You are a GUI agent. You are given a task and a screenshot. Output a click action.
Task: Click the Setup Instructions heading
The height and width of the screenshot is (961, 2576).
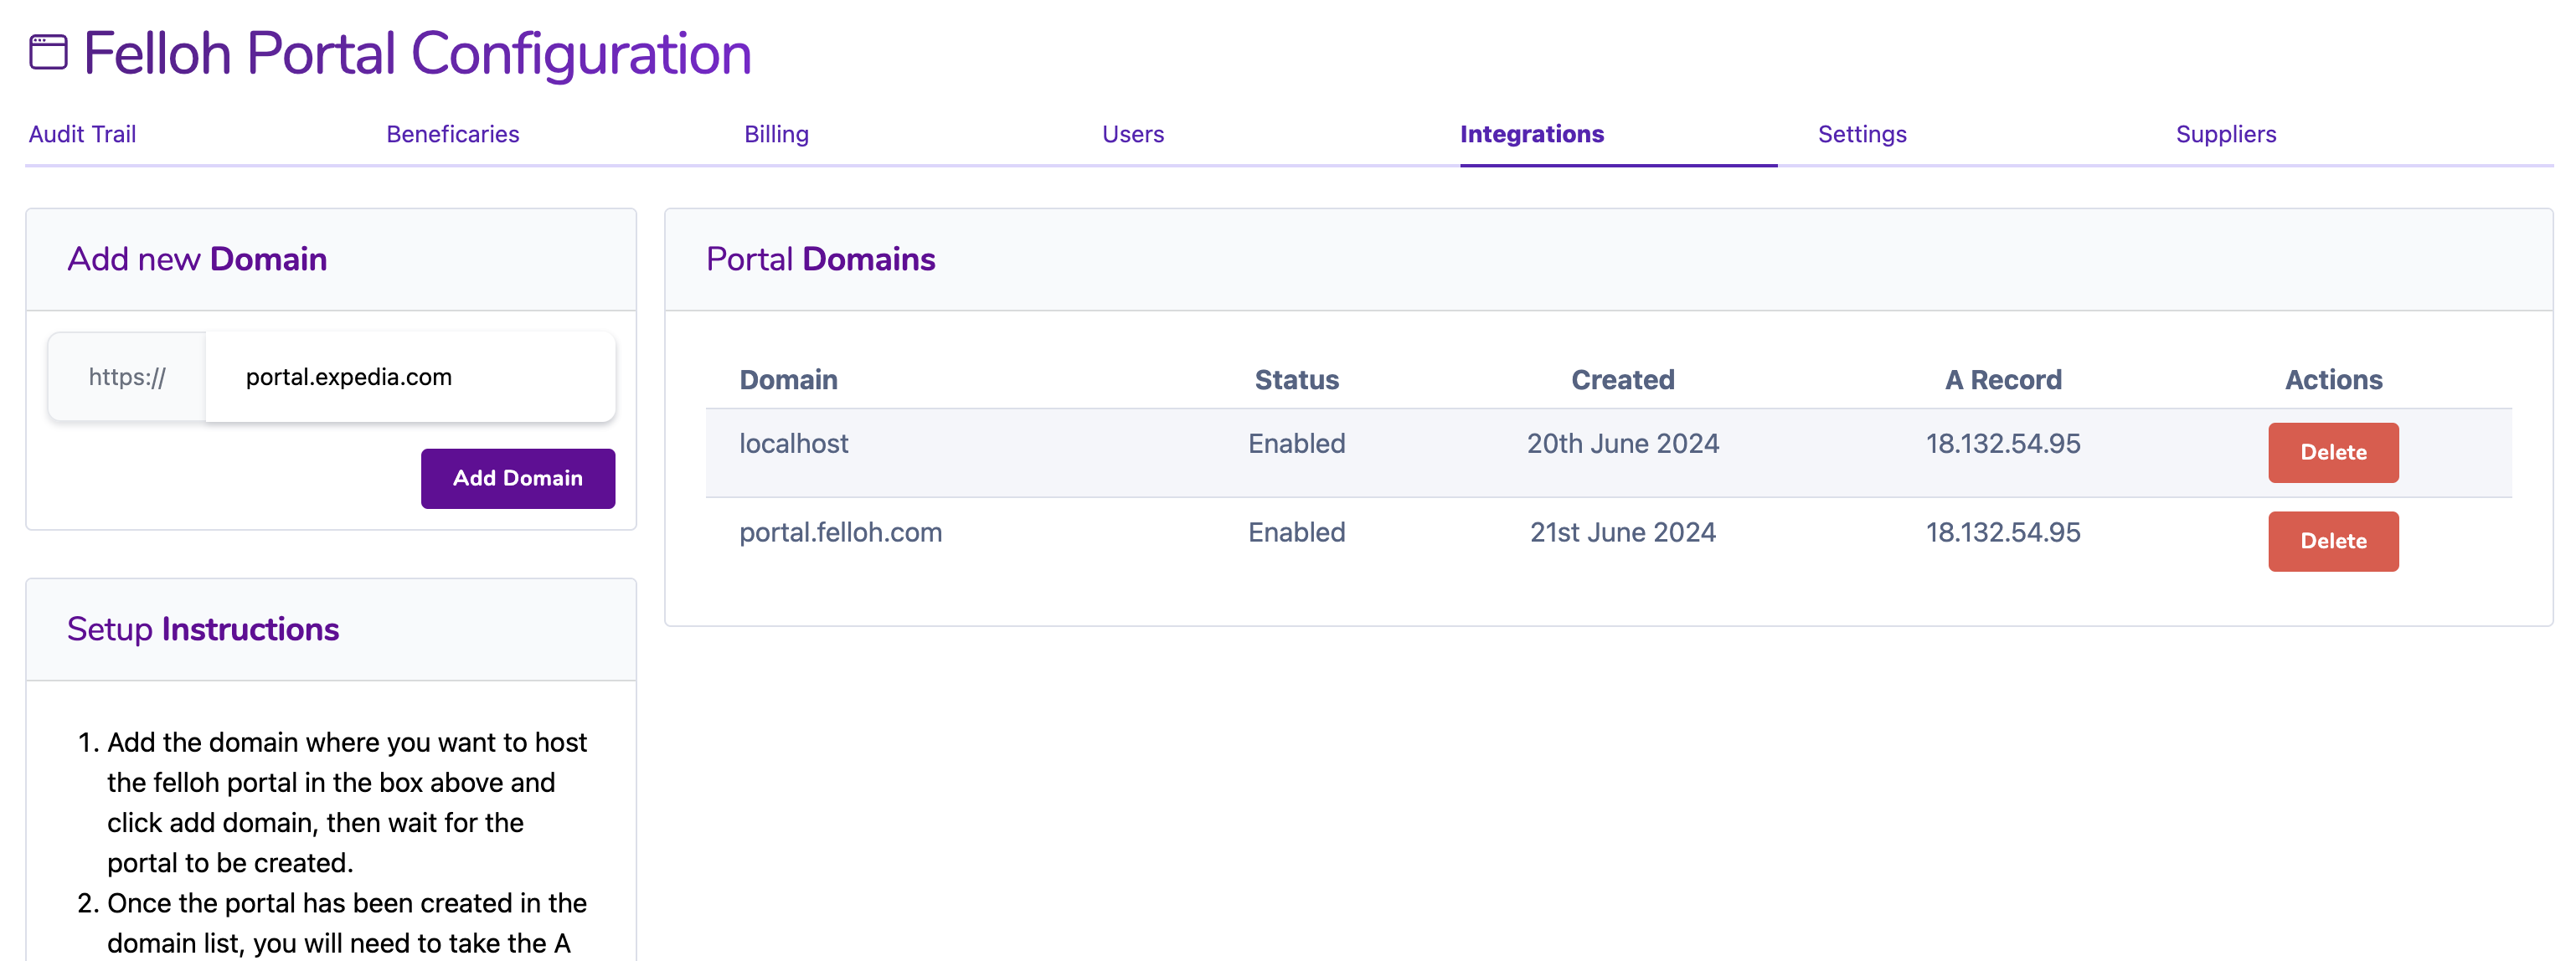(x=203, y=629)
